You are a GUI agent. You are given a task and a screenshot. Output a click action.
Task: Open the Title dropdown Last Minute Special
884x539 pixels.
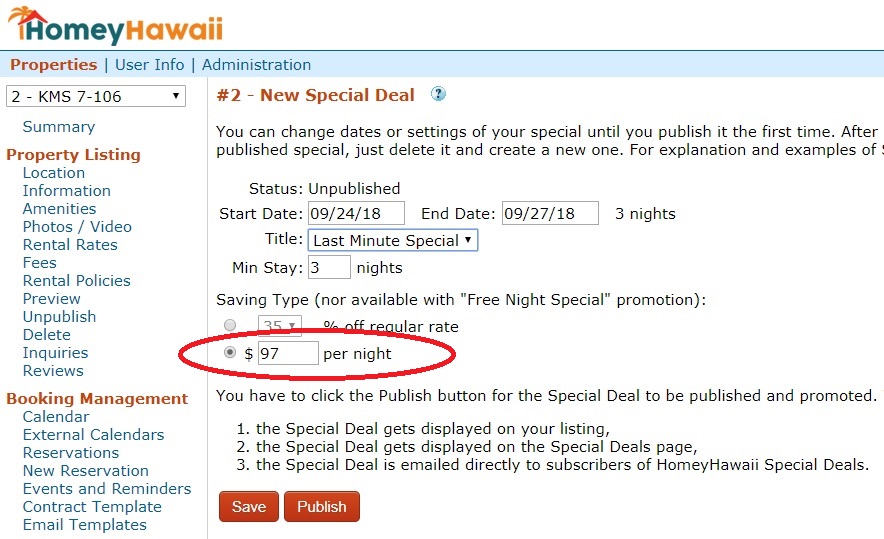392,240
